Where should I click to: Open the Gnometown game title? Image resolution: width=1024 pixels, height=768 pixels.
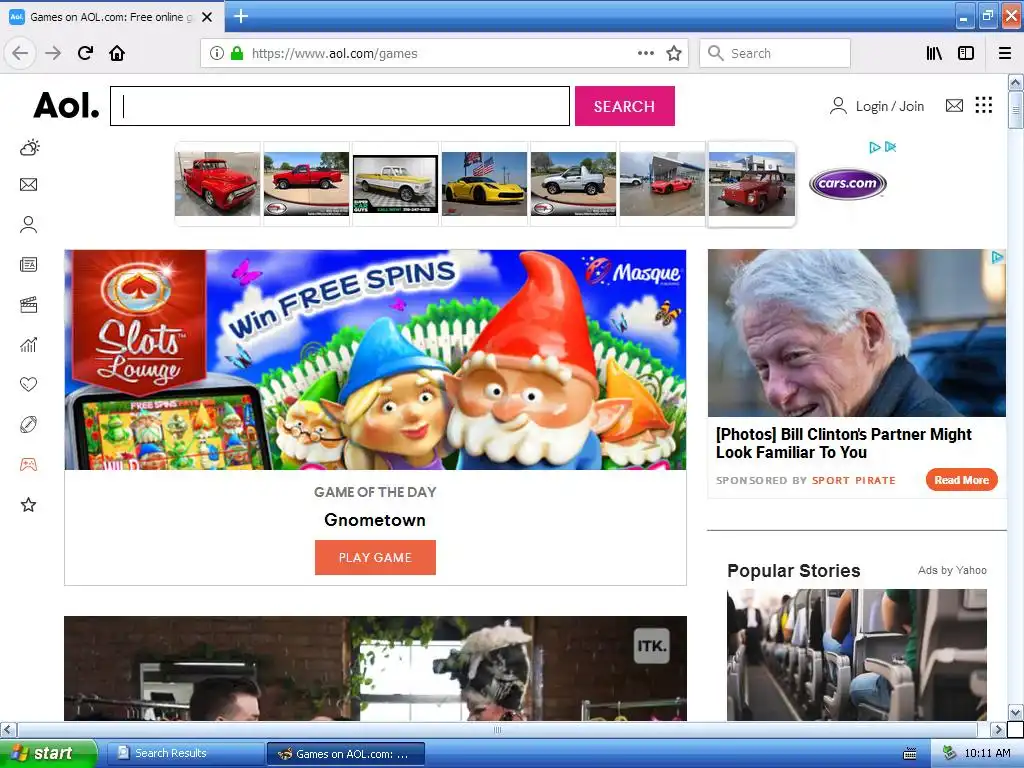pos(375,520)
